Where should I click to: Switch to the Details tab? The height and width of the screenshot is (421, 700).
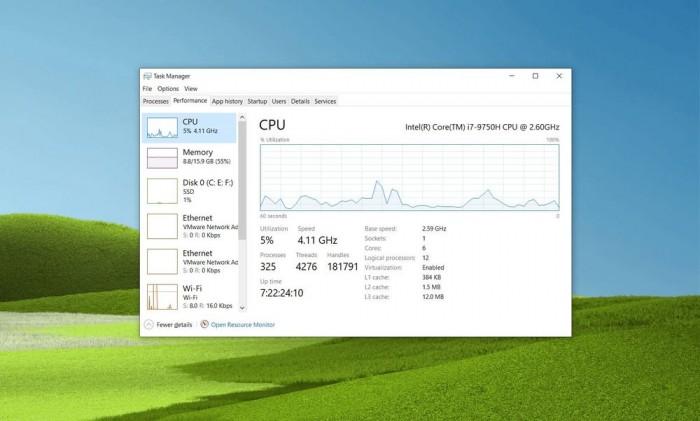click(300, 101)
